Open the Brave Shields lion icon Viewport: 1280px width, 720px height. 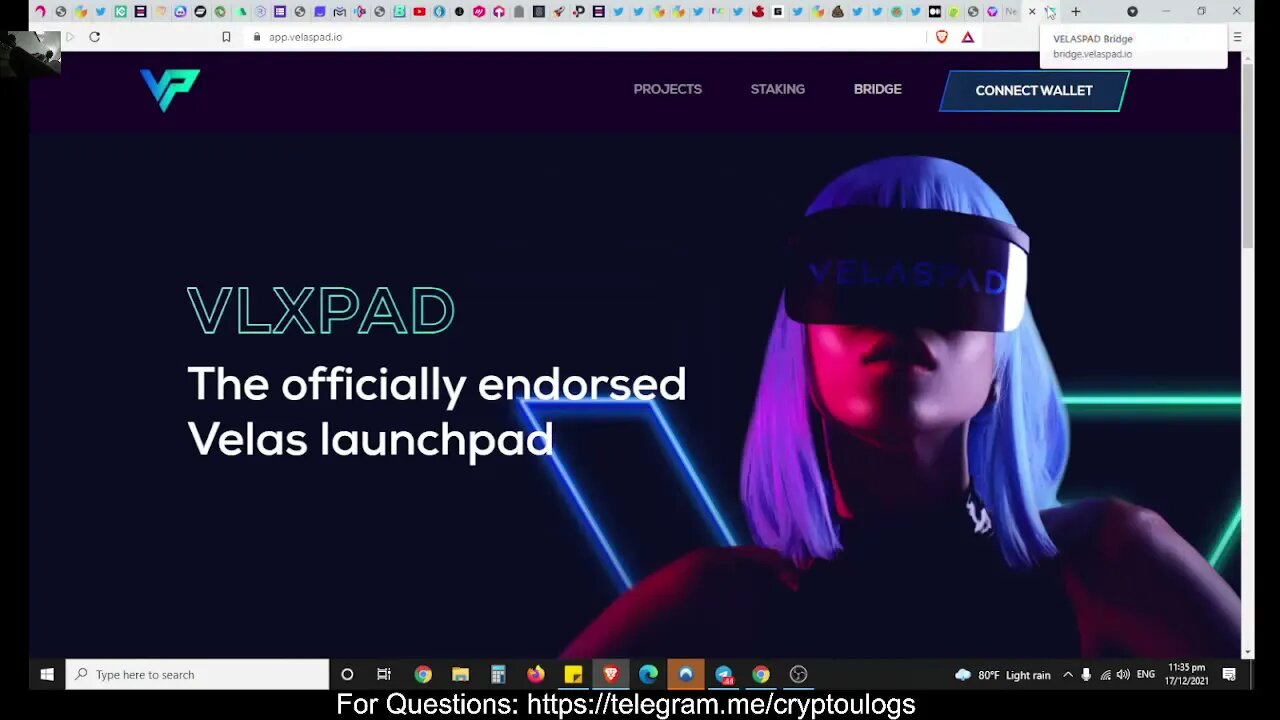(x=941, y=37)
